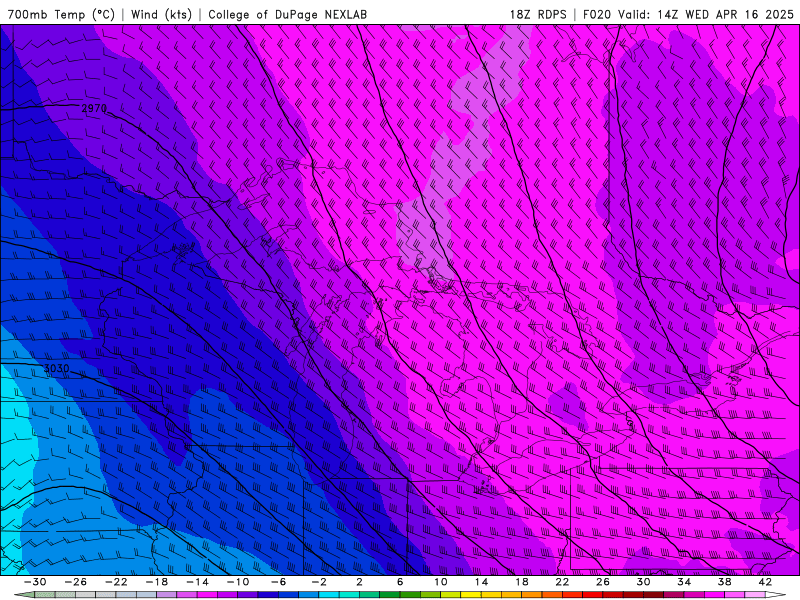Click the 26 colorbar tick label
The height and width of the screenshot is (600, 800).
pos(603,582)
